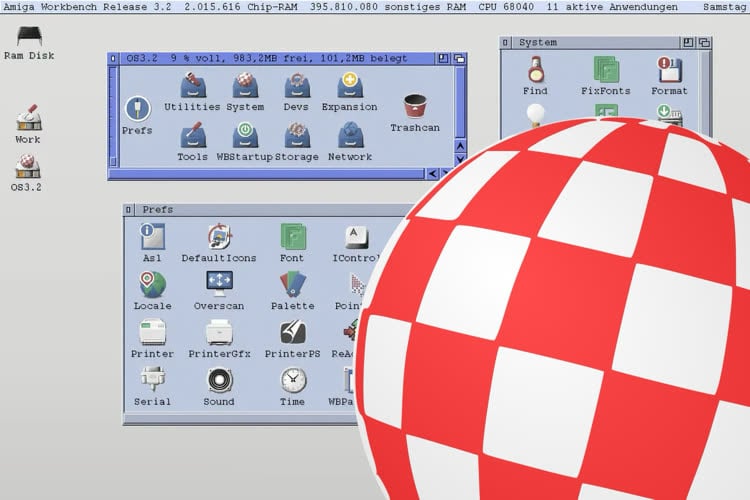Click the left arrow in OS3.2 horizontal scrollbar
Image resolution: width=750 pixels, height=500 pixels.
click(432, 174)
